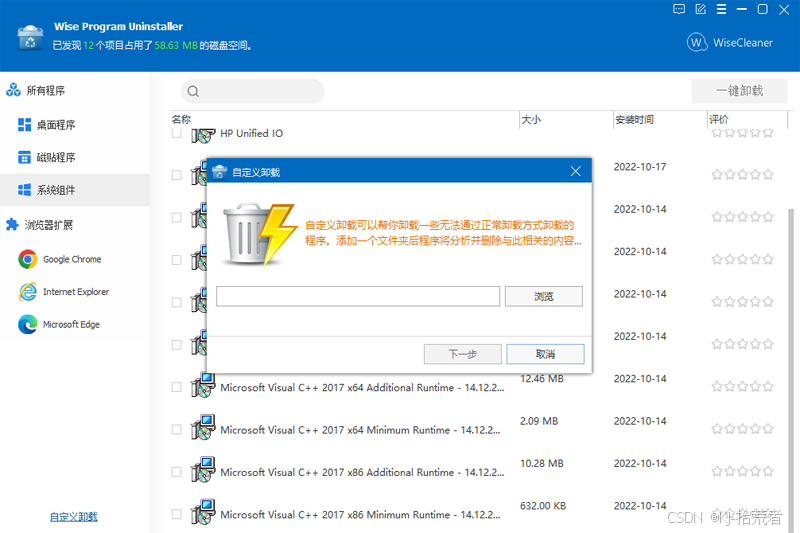Image resolution: width=800 pixels, height=533 pixels.
Task: Click the folder path input in dialog
Action: click(358, 296)
